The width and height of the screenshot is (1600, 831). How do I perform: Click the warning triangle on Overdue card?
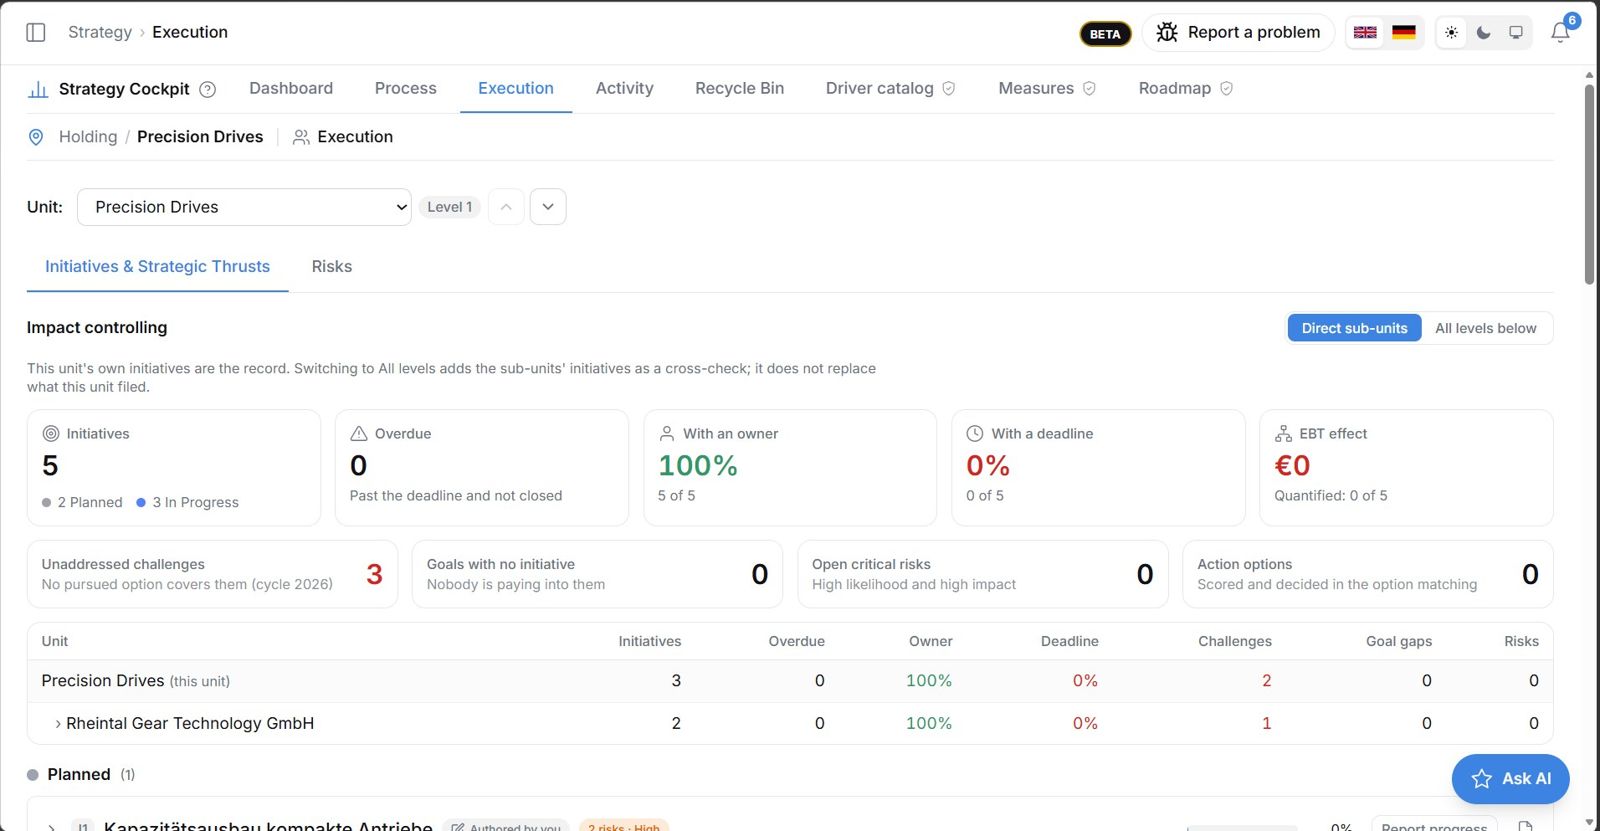359,433
